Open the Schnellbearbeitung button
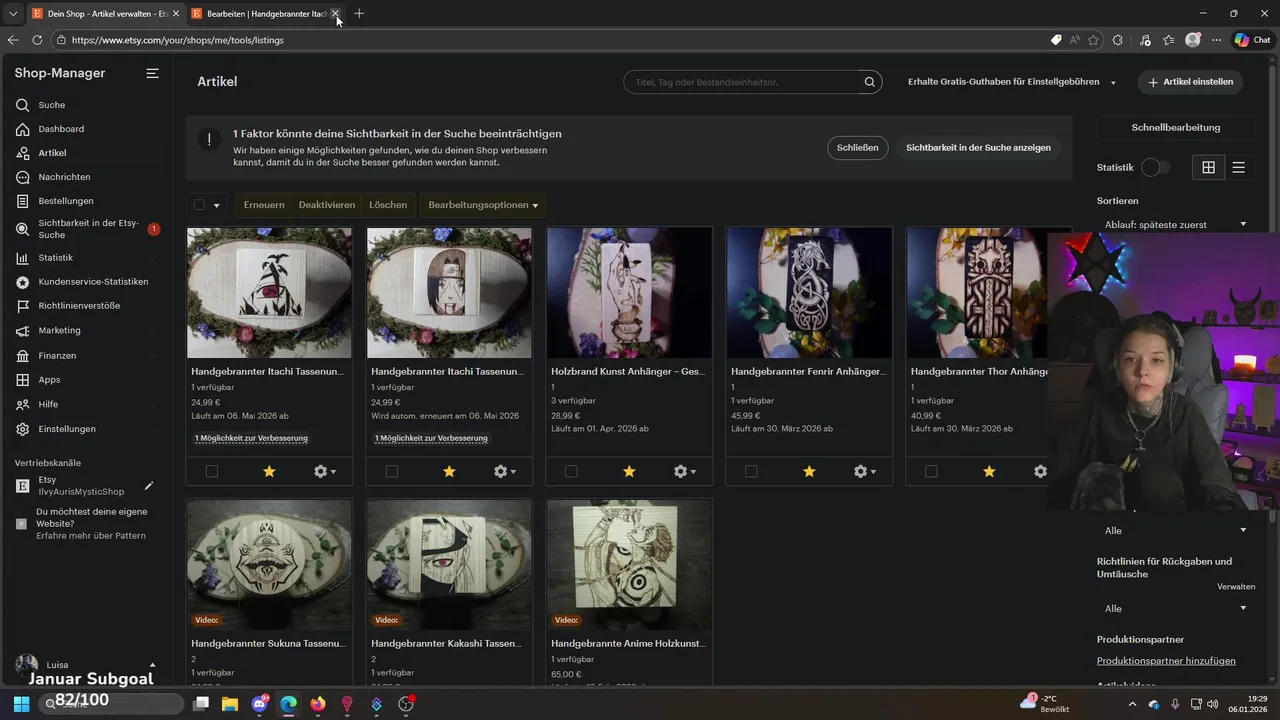This screenshot has width=1280, height=720. 1175,128
